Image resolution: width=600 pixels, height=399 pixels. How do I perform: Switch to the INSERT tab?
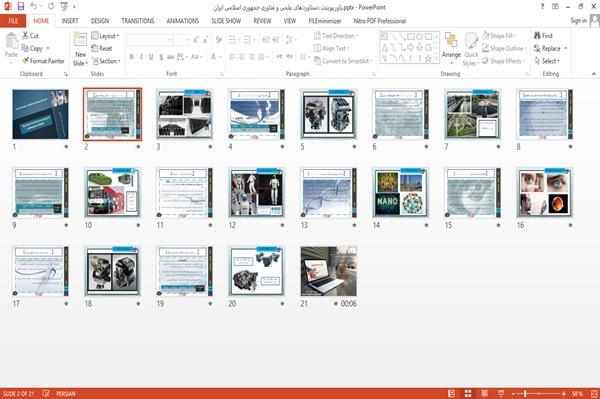70,21
